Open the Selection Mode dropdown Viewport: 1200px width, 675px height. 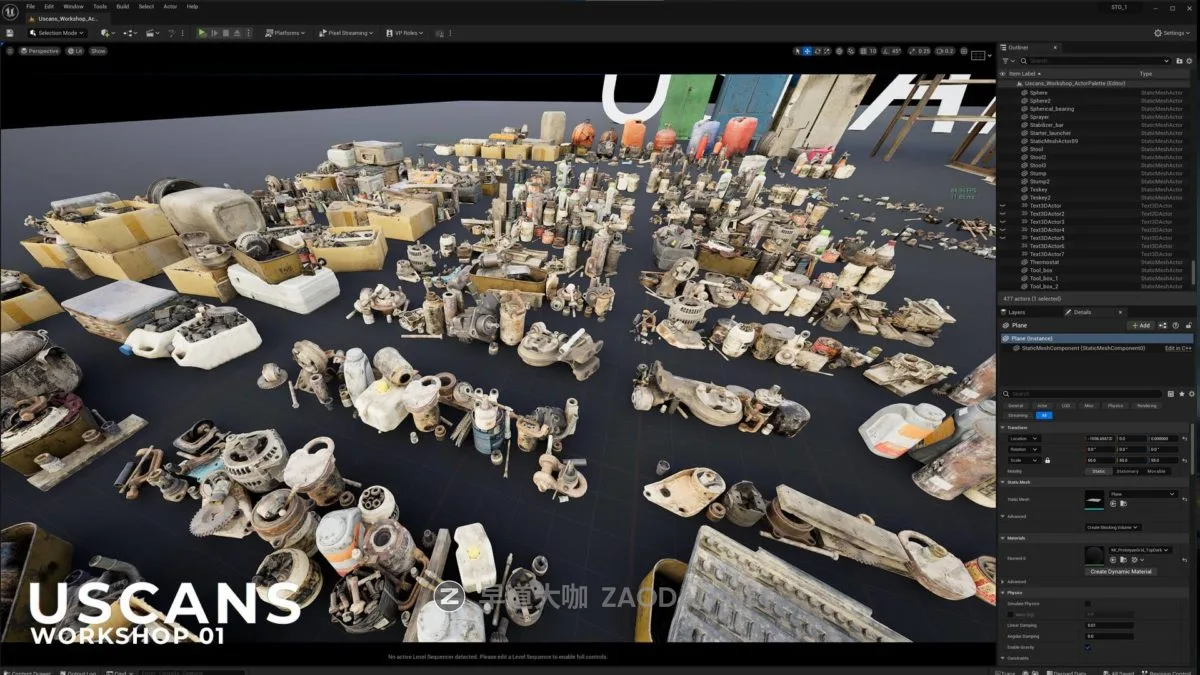coord(57,33)
